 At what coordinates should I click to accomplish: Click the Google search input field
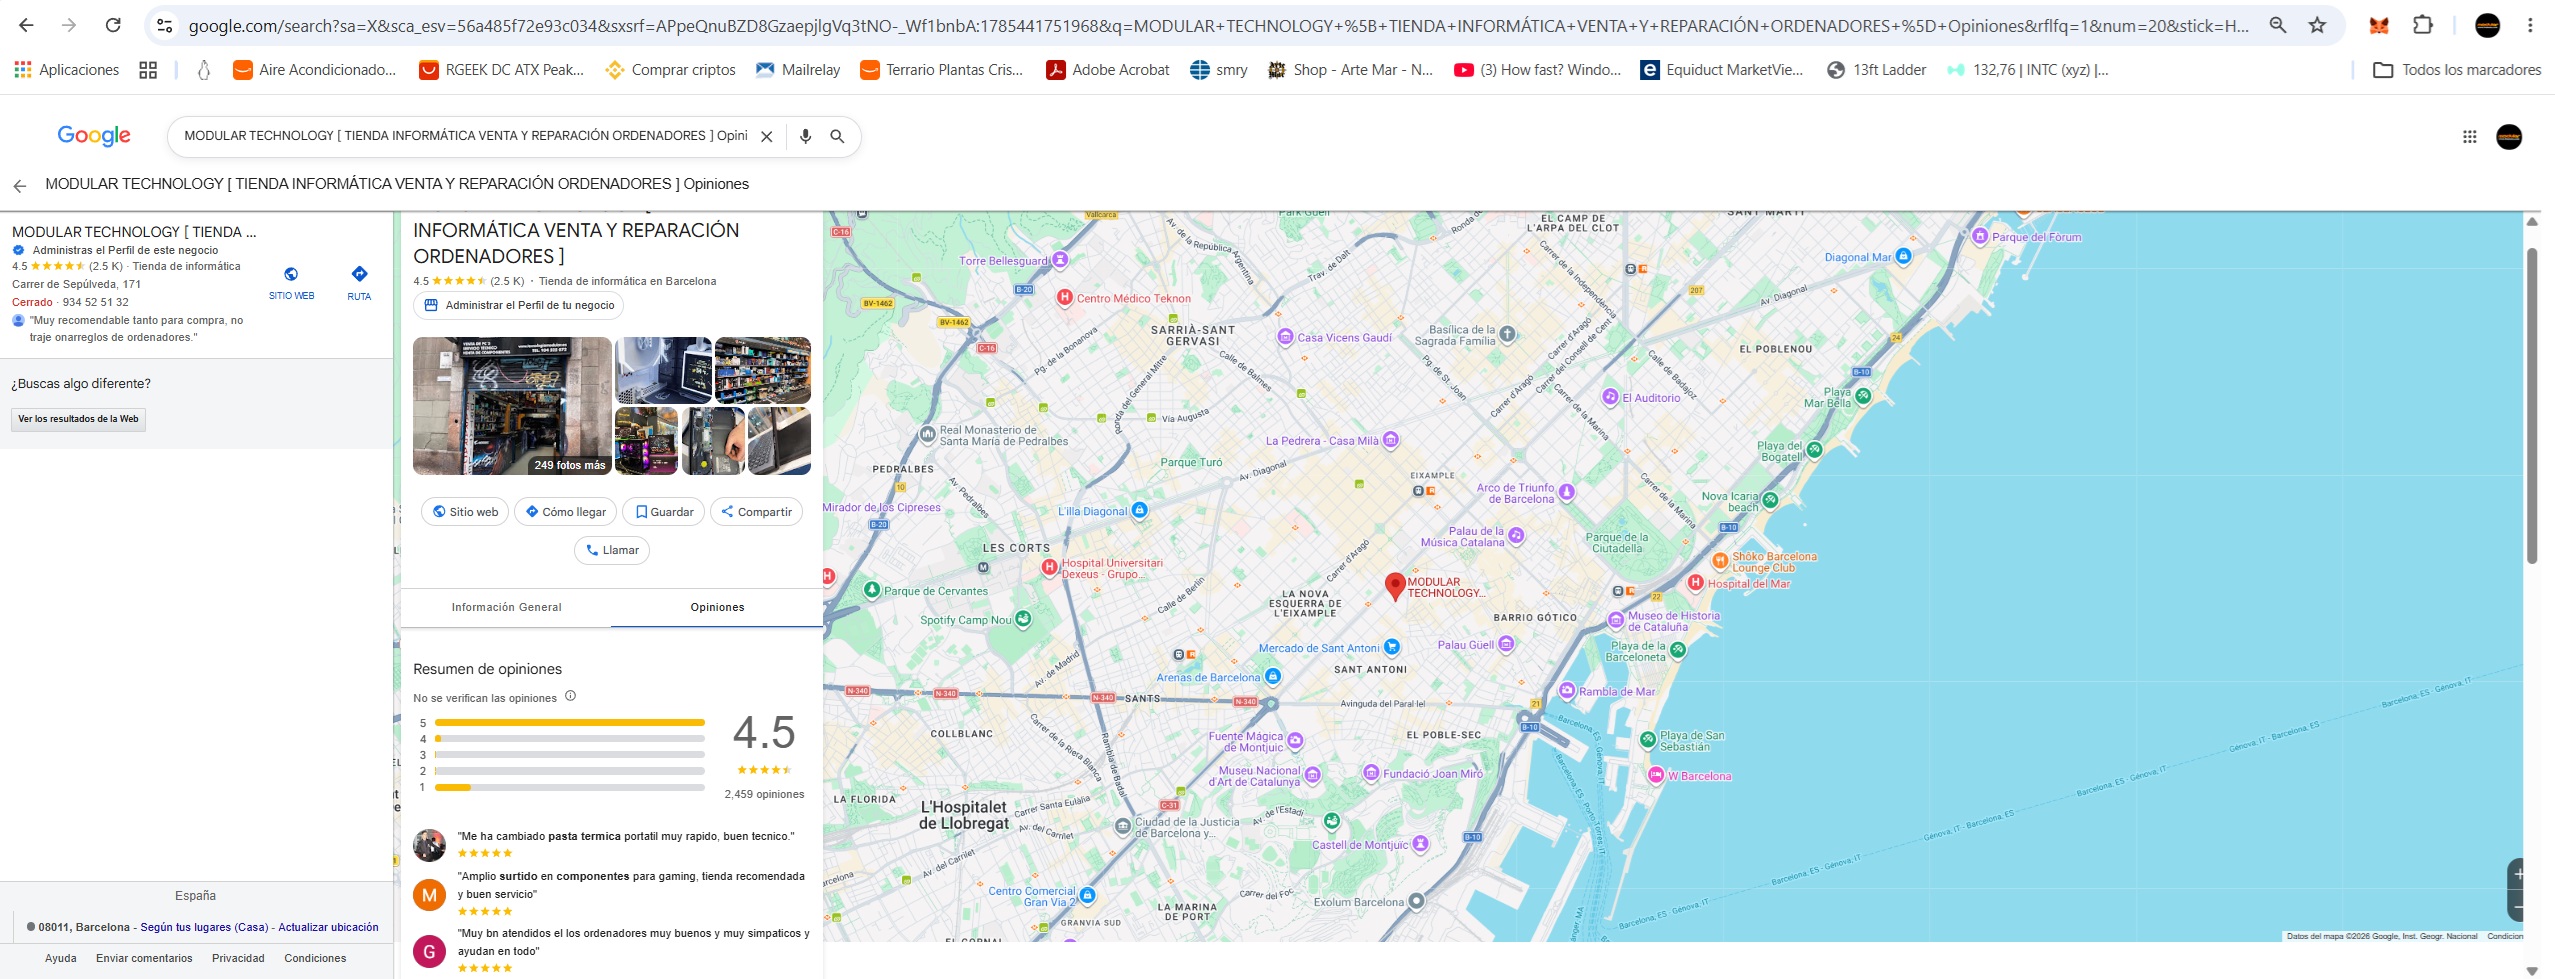(465, 136)
